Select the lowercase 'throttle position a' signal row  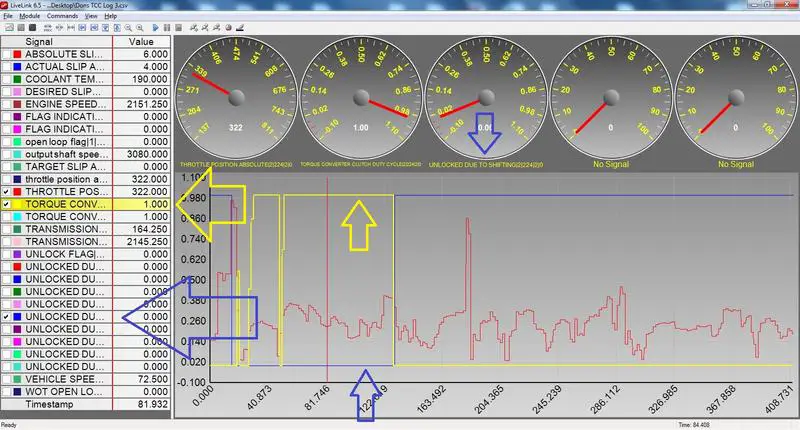click(85, 179)
